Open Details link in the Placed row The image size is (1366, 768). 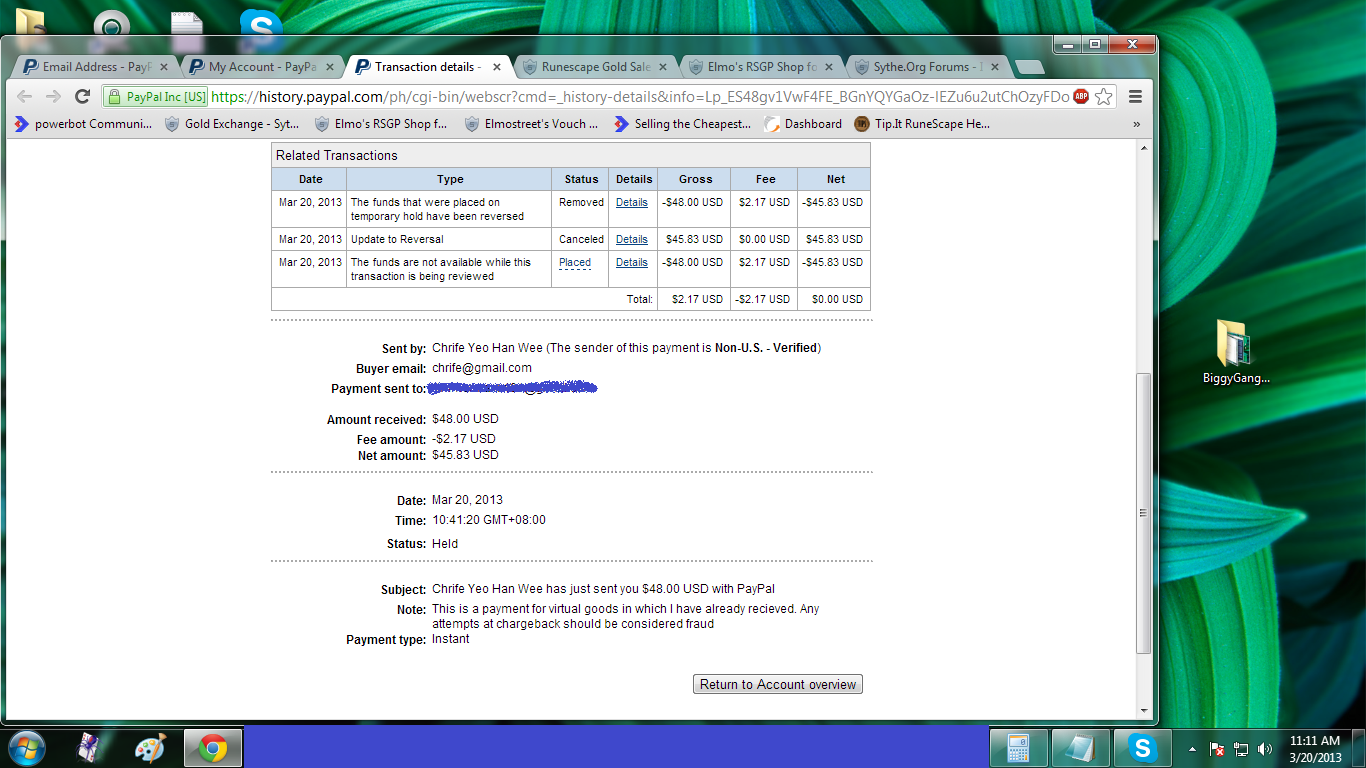pos(631,262)
